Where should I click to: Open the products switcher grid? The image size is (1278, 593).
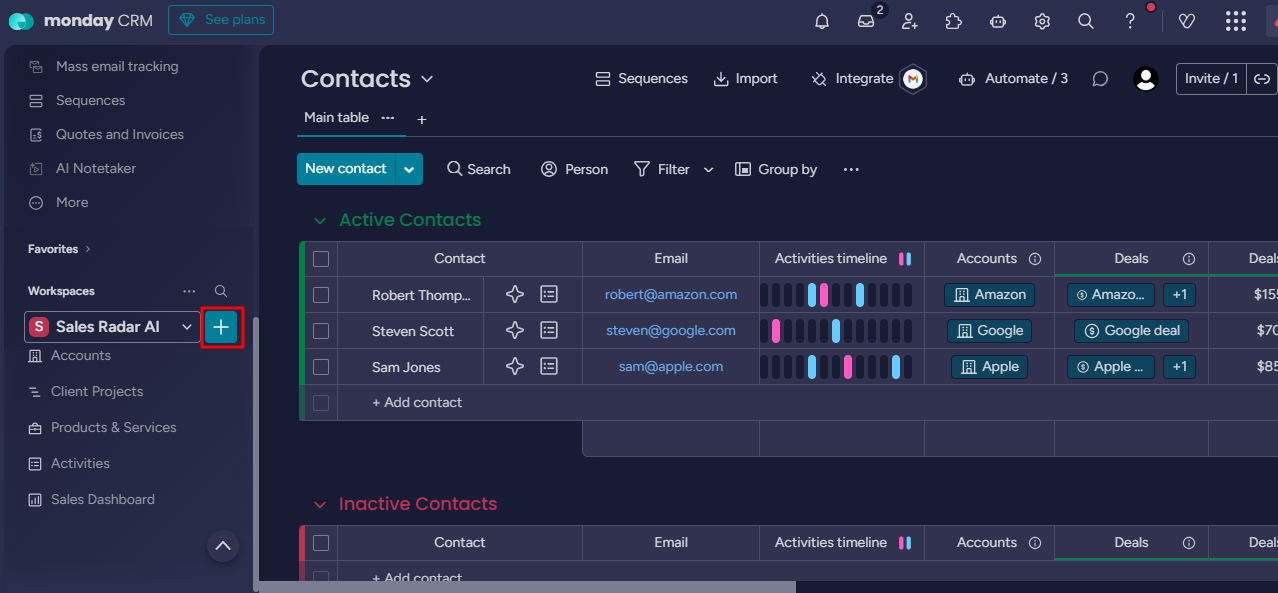pos(1236,21)
